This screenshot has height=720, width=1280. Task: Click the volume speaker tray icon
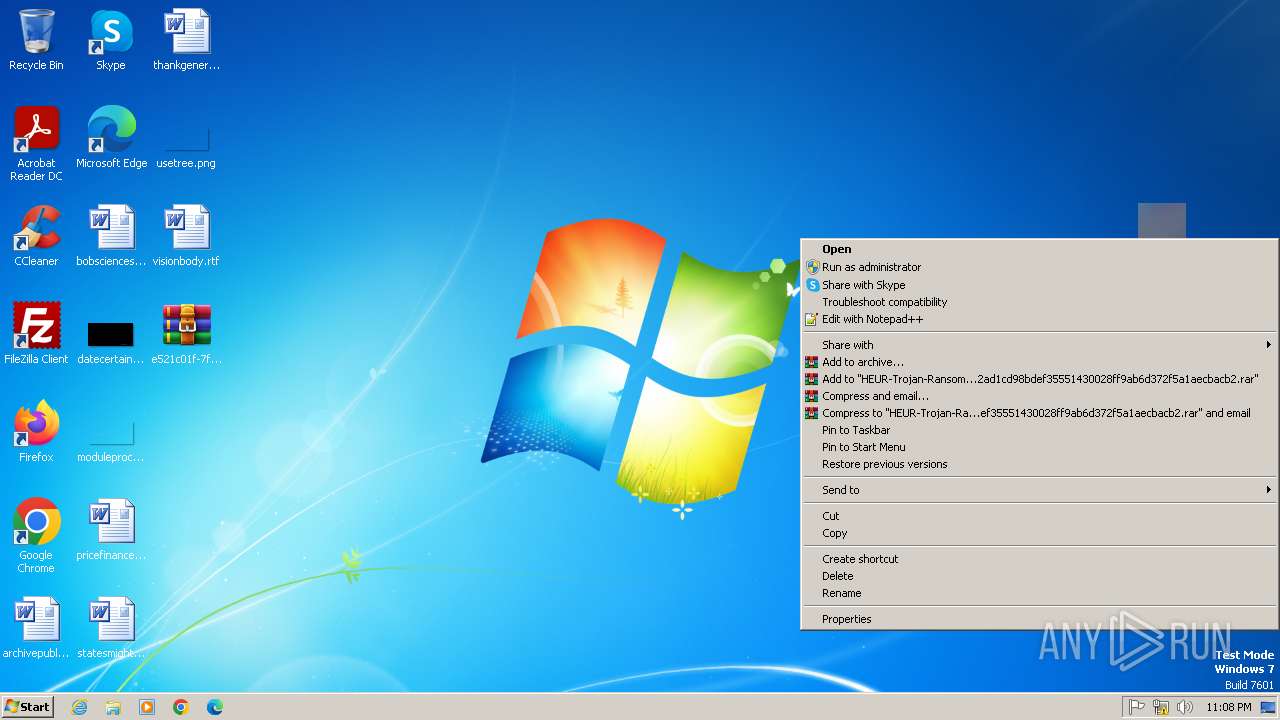click(1185, 707)
